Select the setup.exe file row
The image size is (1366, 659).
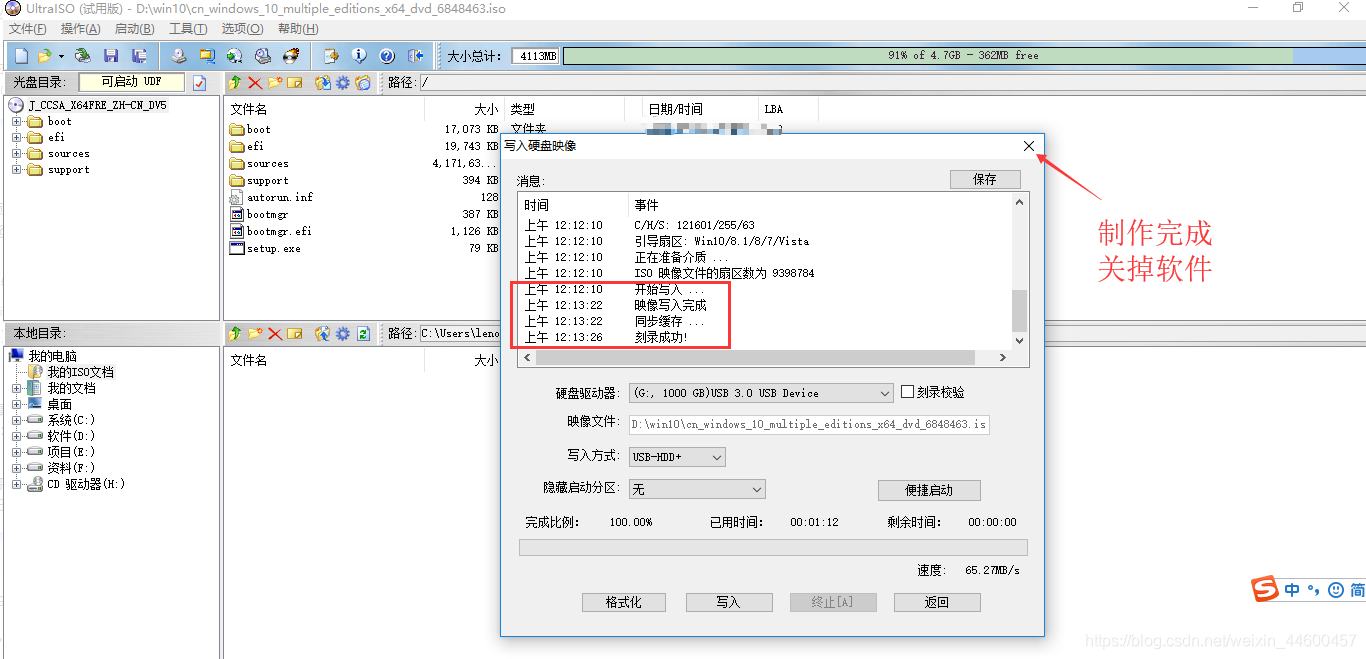[274, 248]
